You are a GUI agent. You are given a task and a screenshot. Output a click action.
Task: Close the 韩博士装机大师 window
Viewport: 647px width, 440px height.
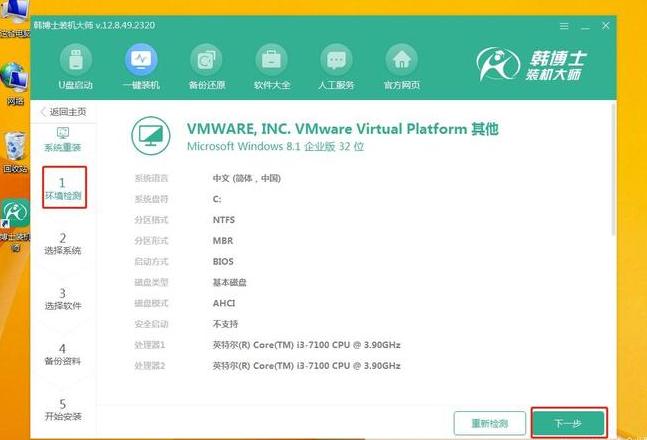point(606,26)
